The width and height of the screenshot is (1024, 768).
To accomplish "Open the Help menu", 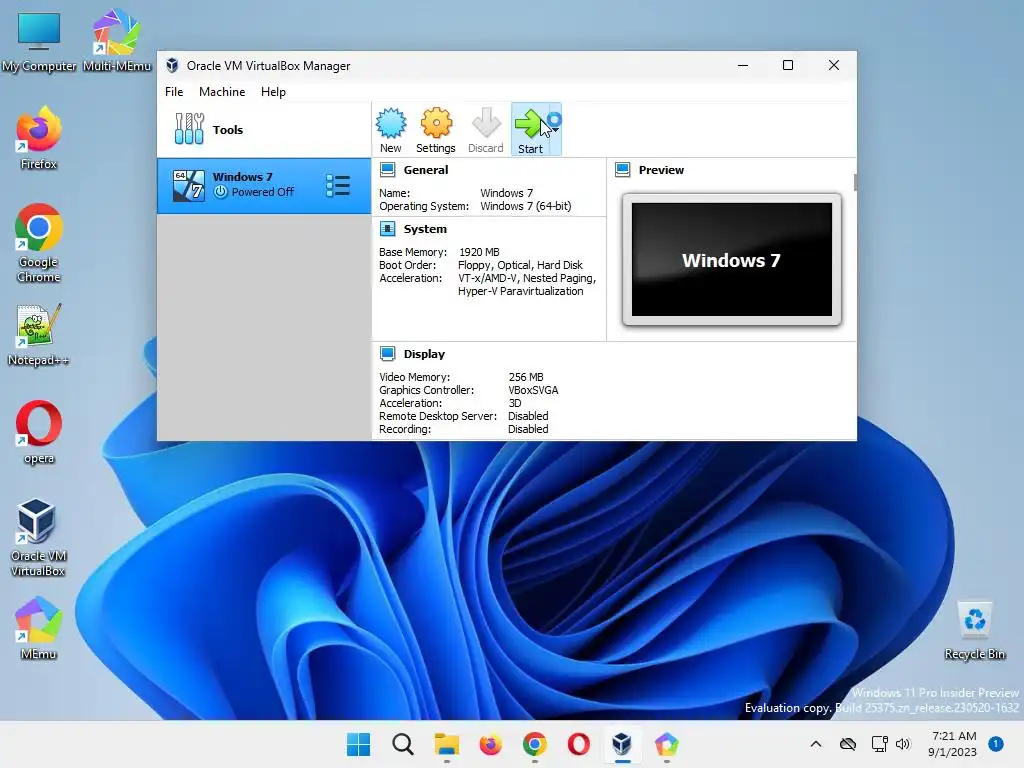I will click(x=273, y=92).
